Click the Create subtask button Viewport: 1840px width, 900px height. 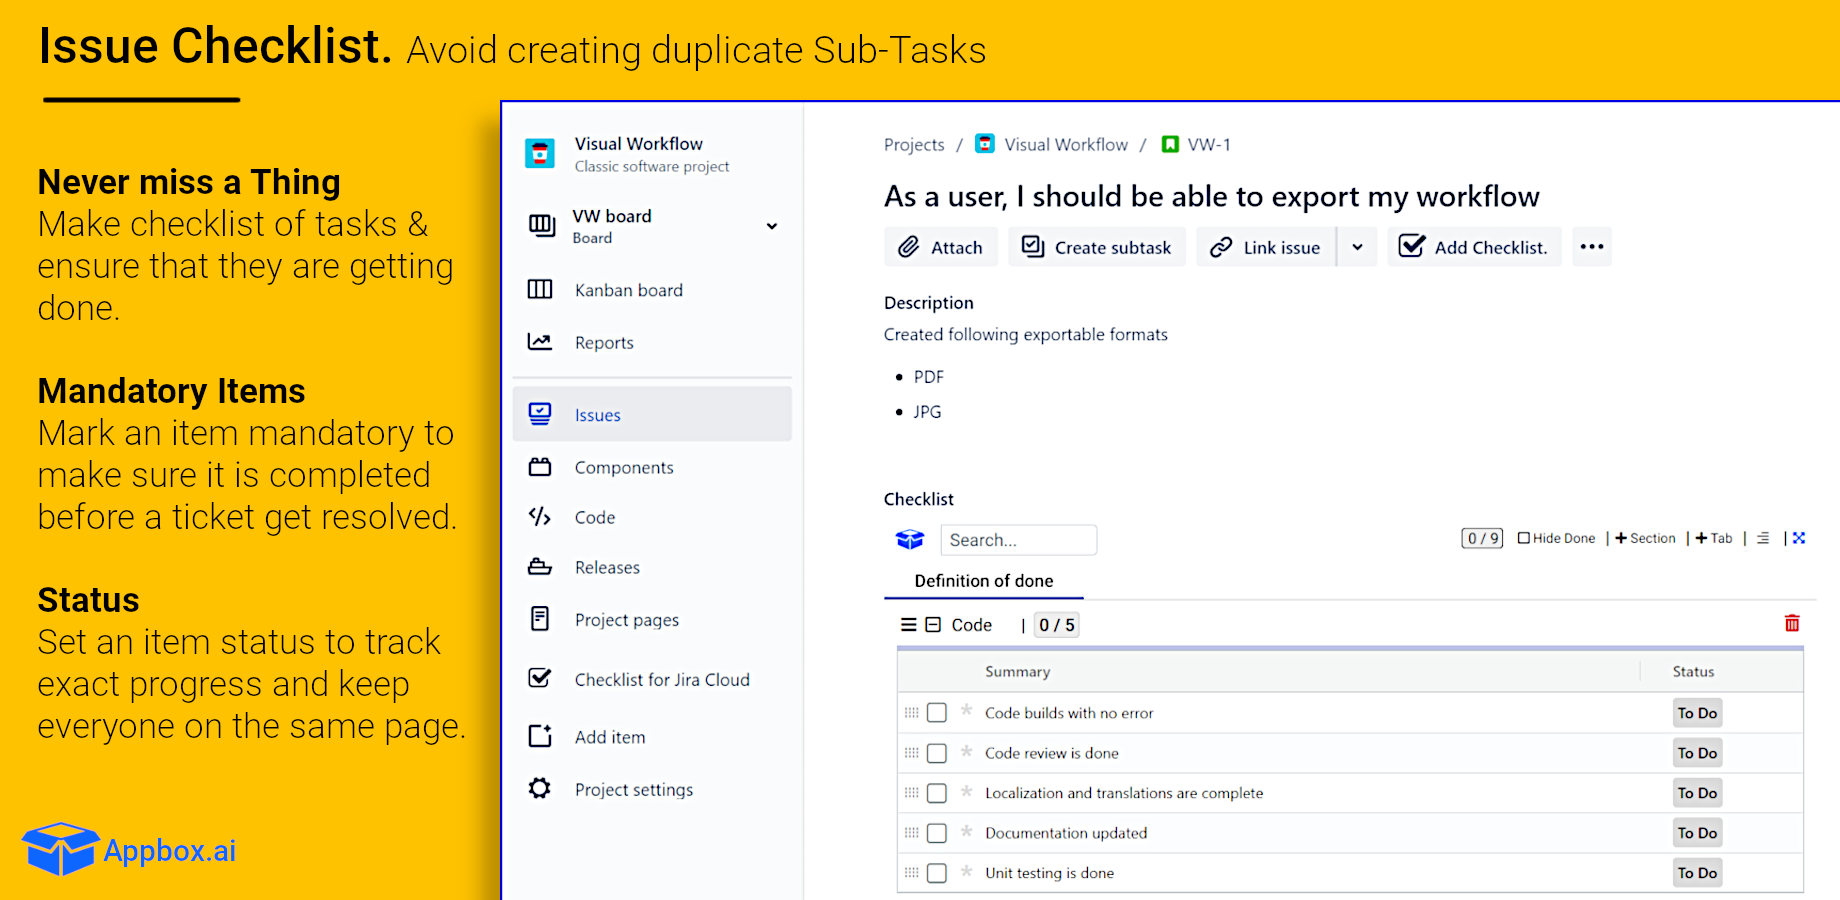(1097, 247)
